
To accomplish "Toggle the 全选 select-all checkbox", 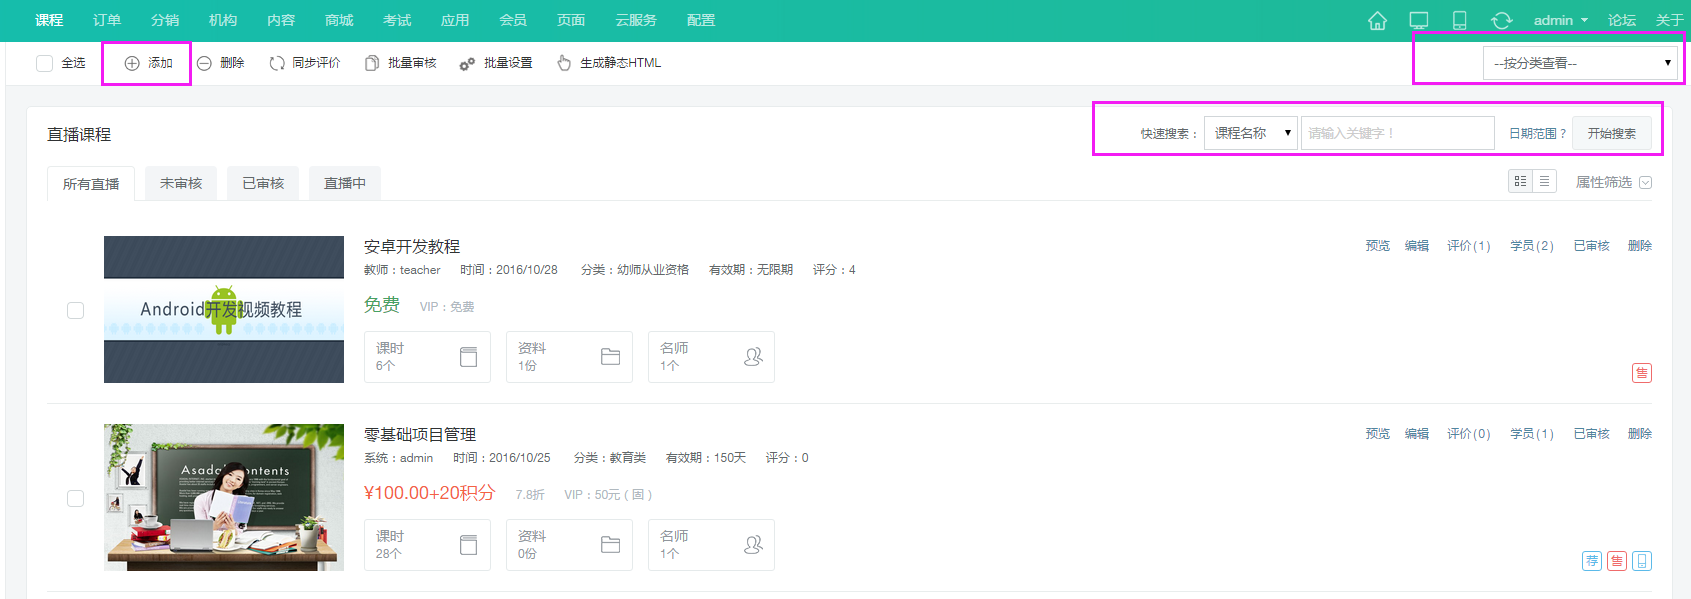I will click(x=44, y=63).
